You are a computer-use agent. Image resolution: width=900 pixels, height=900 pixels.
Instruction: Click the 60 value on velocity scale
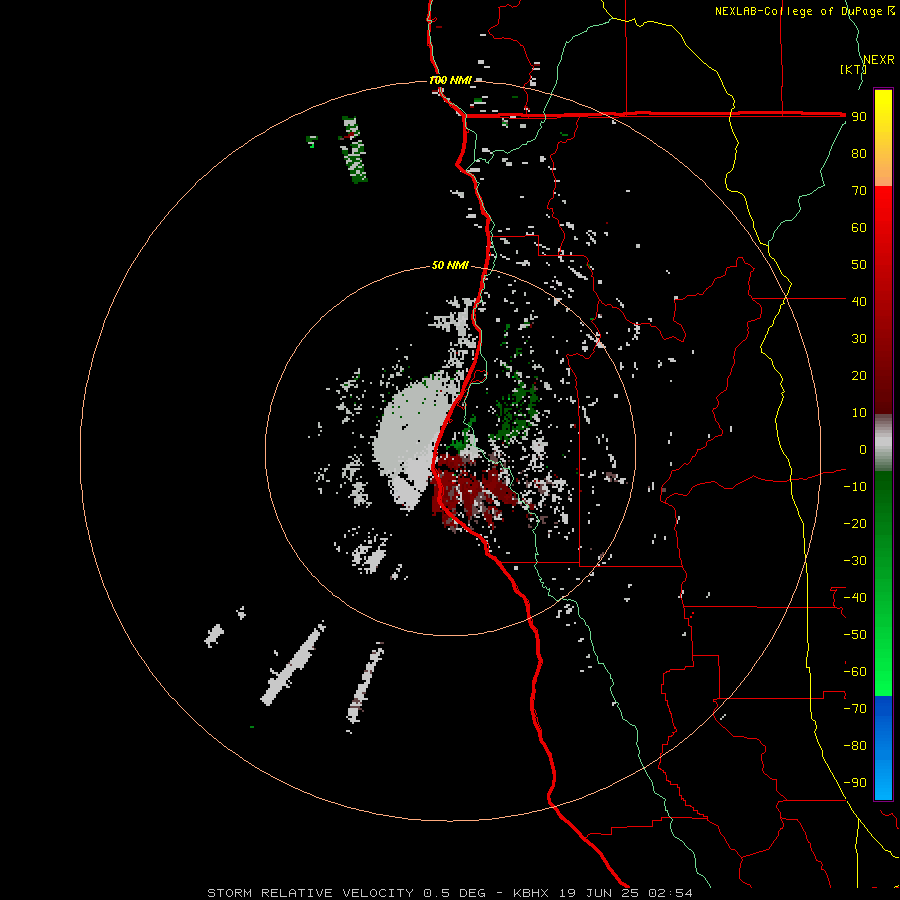click(859, 227)
